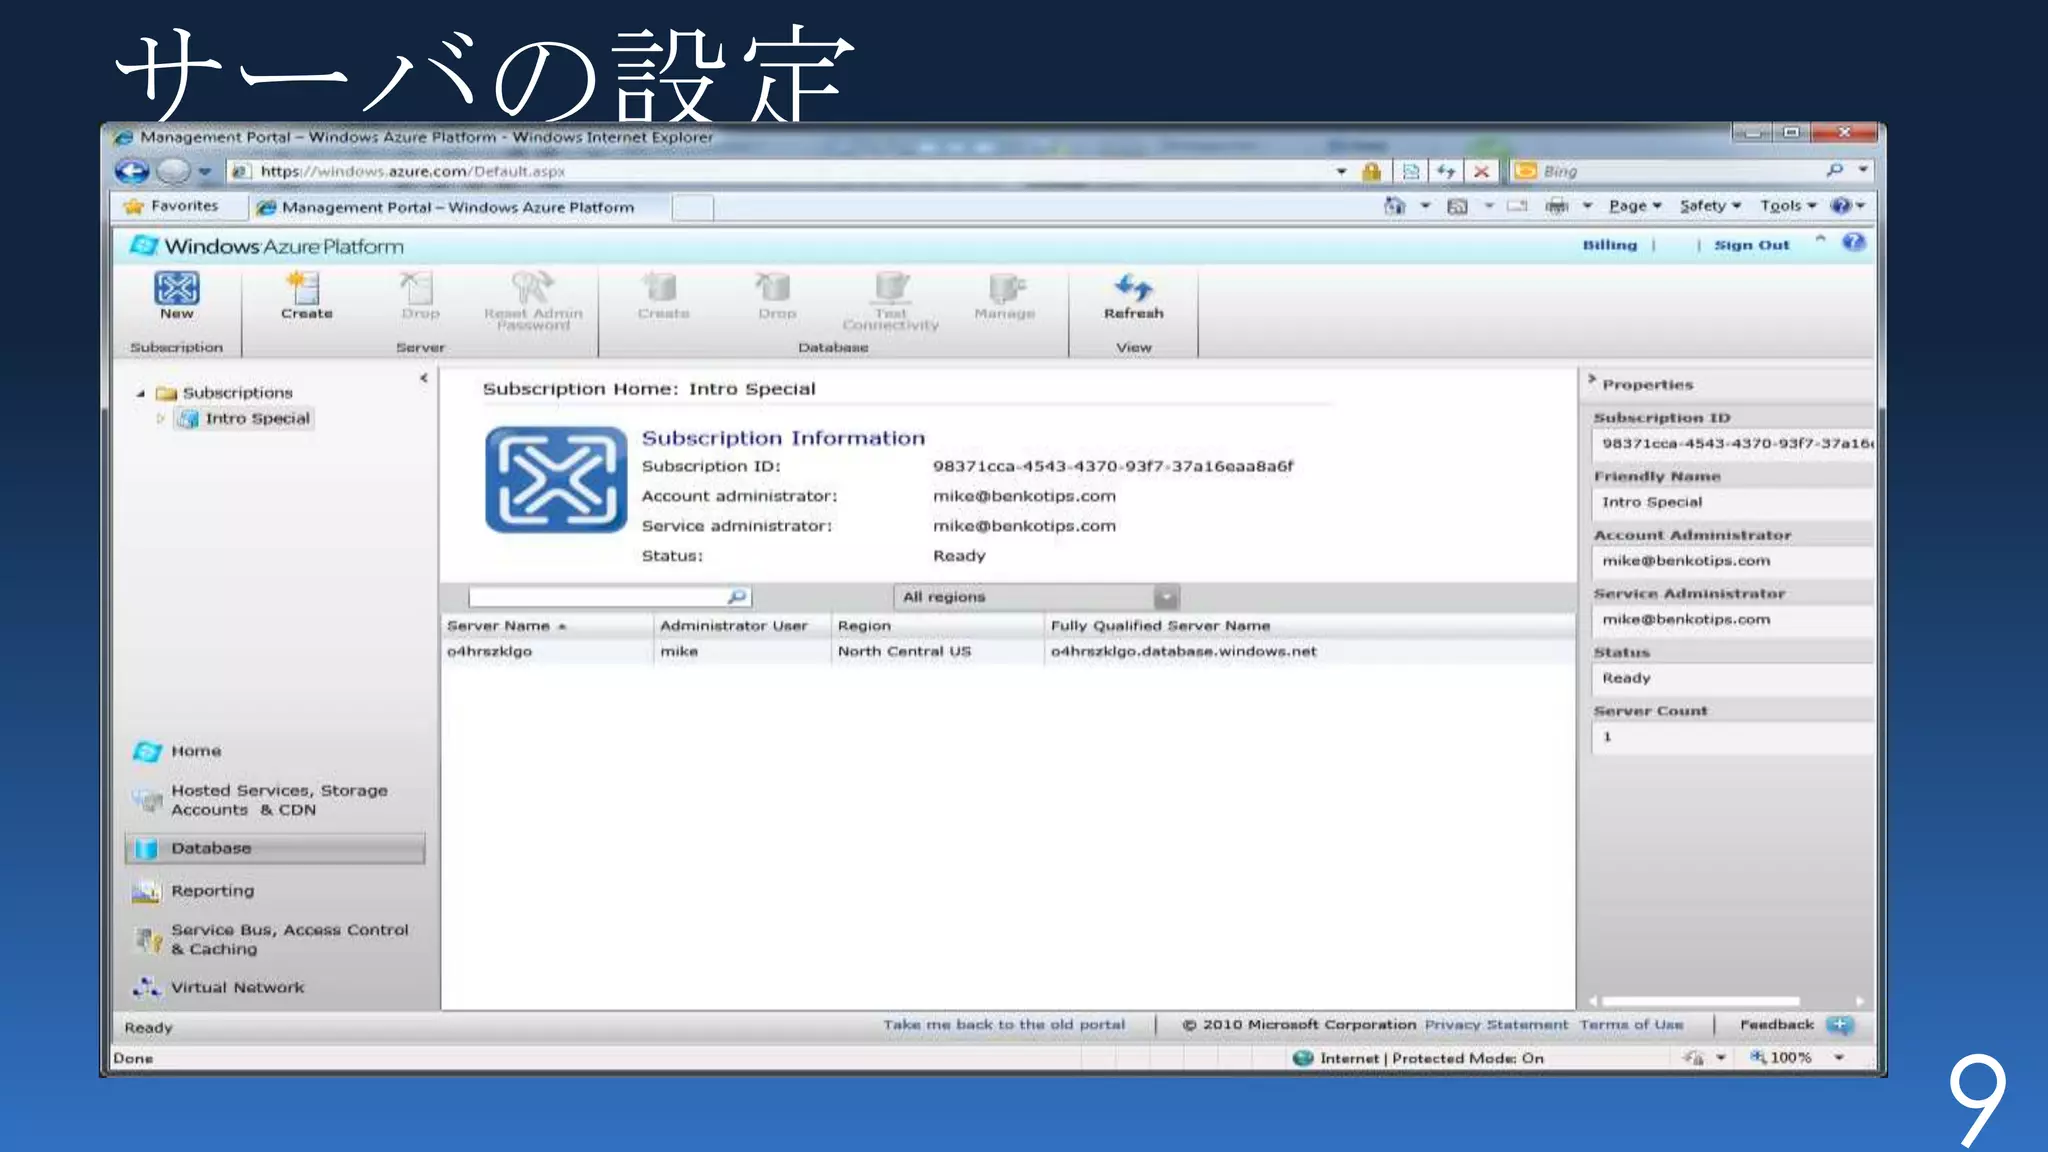Click o4hrszklgo.database.windows.net cell
Image resolution: width=2048 pixels, height=1152 pixels.
1183,652
